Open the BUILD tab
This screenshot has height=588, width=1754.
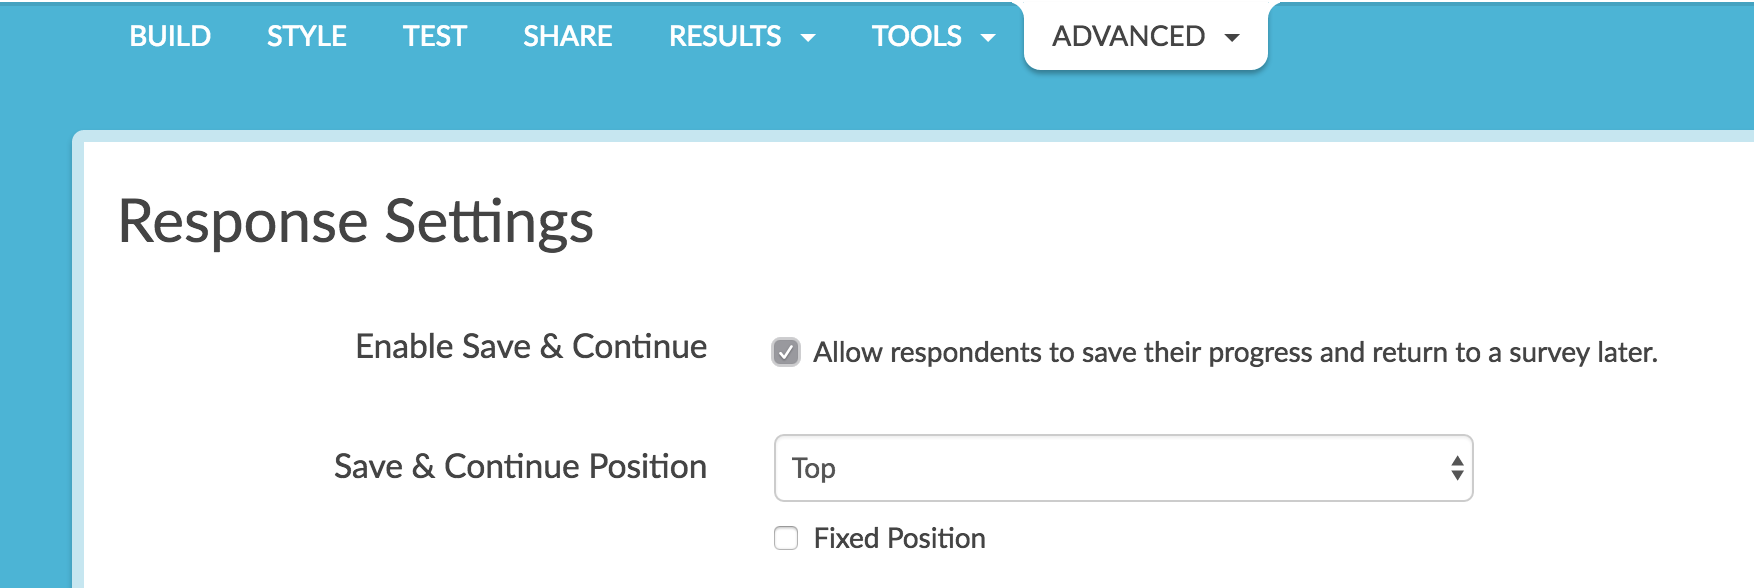[x=170, y=36]
